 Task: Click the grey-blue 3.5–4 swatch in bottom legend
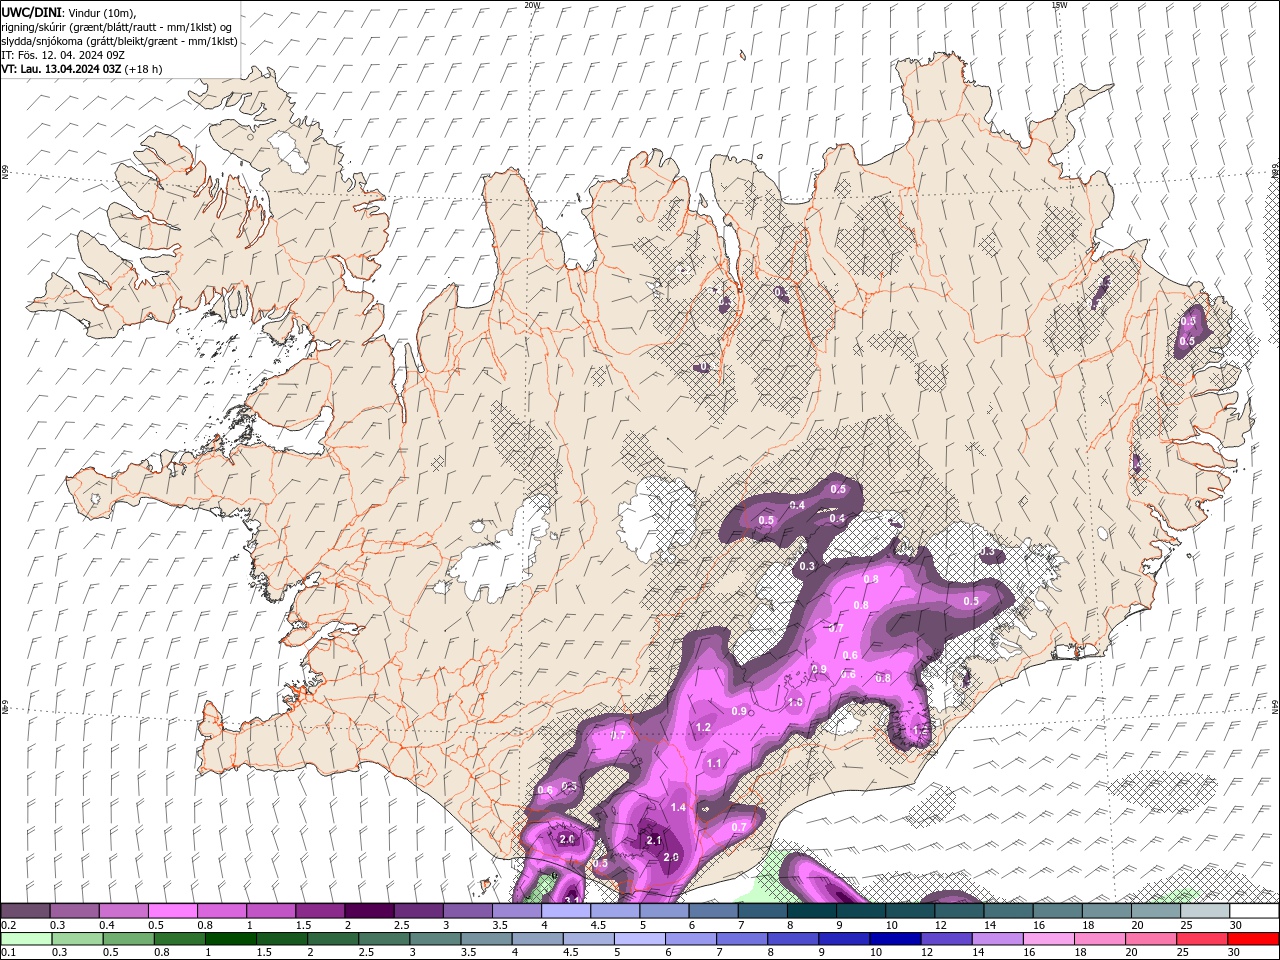[x=486, y=939]
